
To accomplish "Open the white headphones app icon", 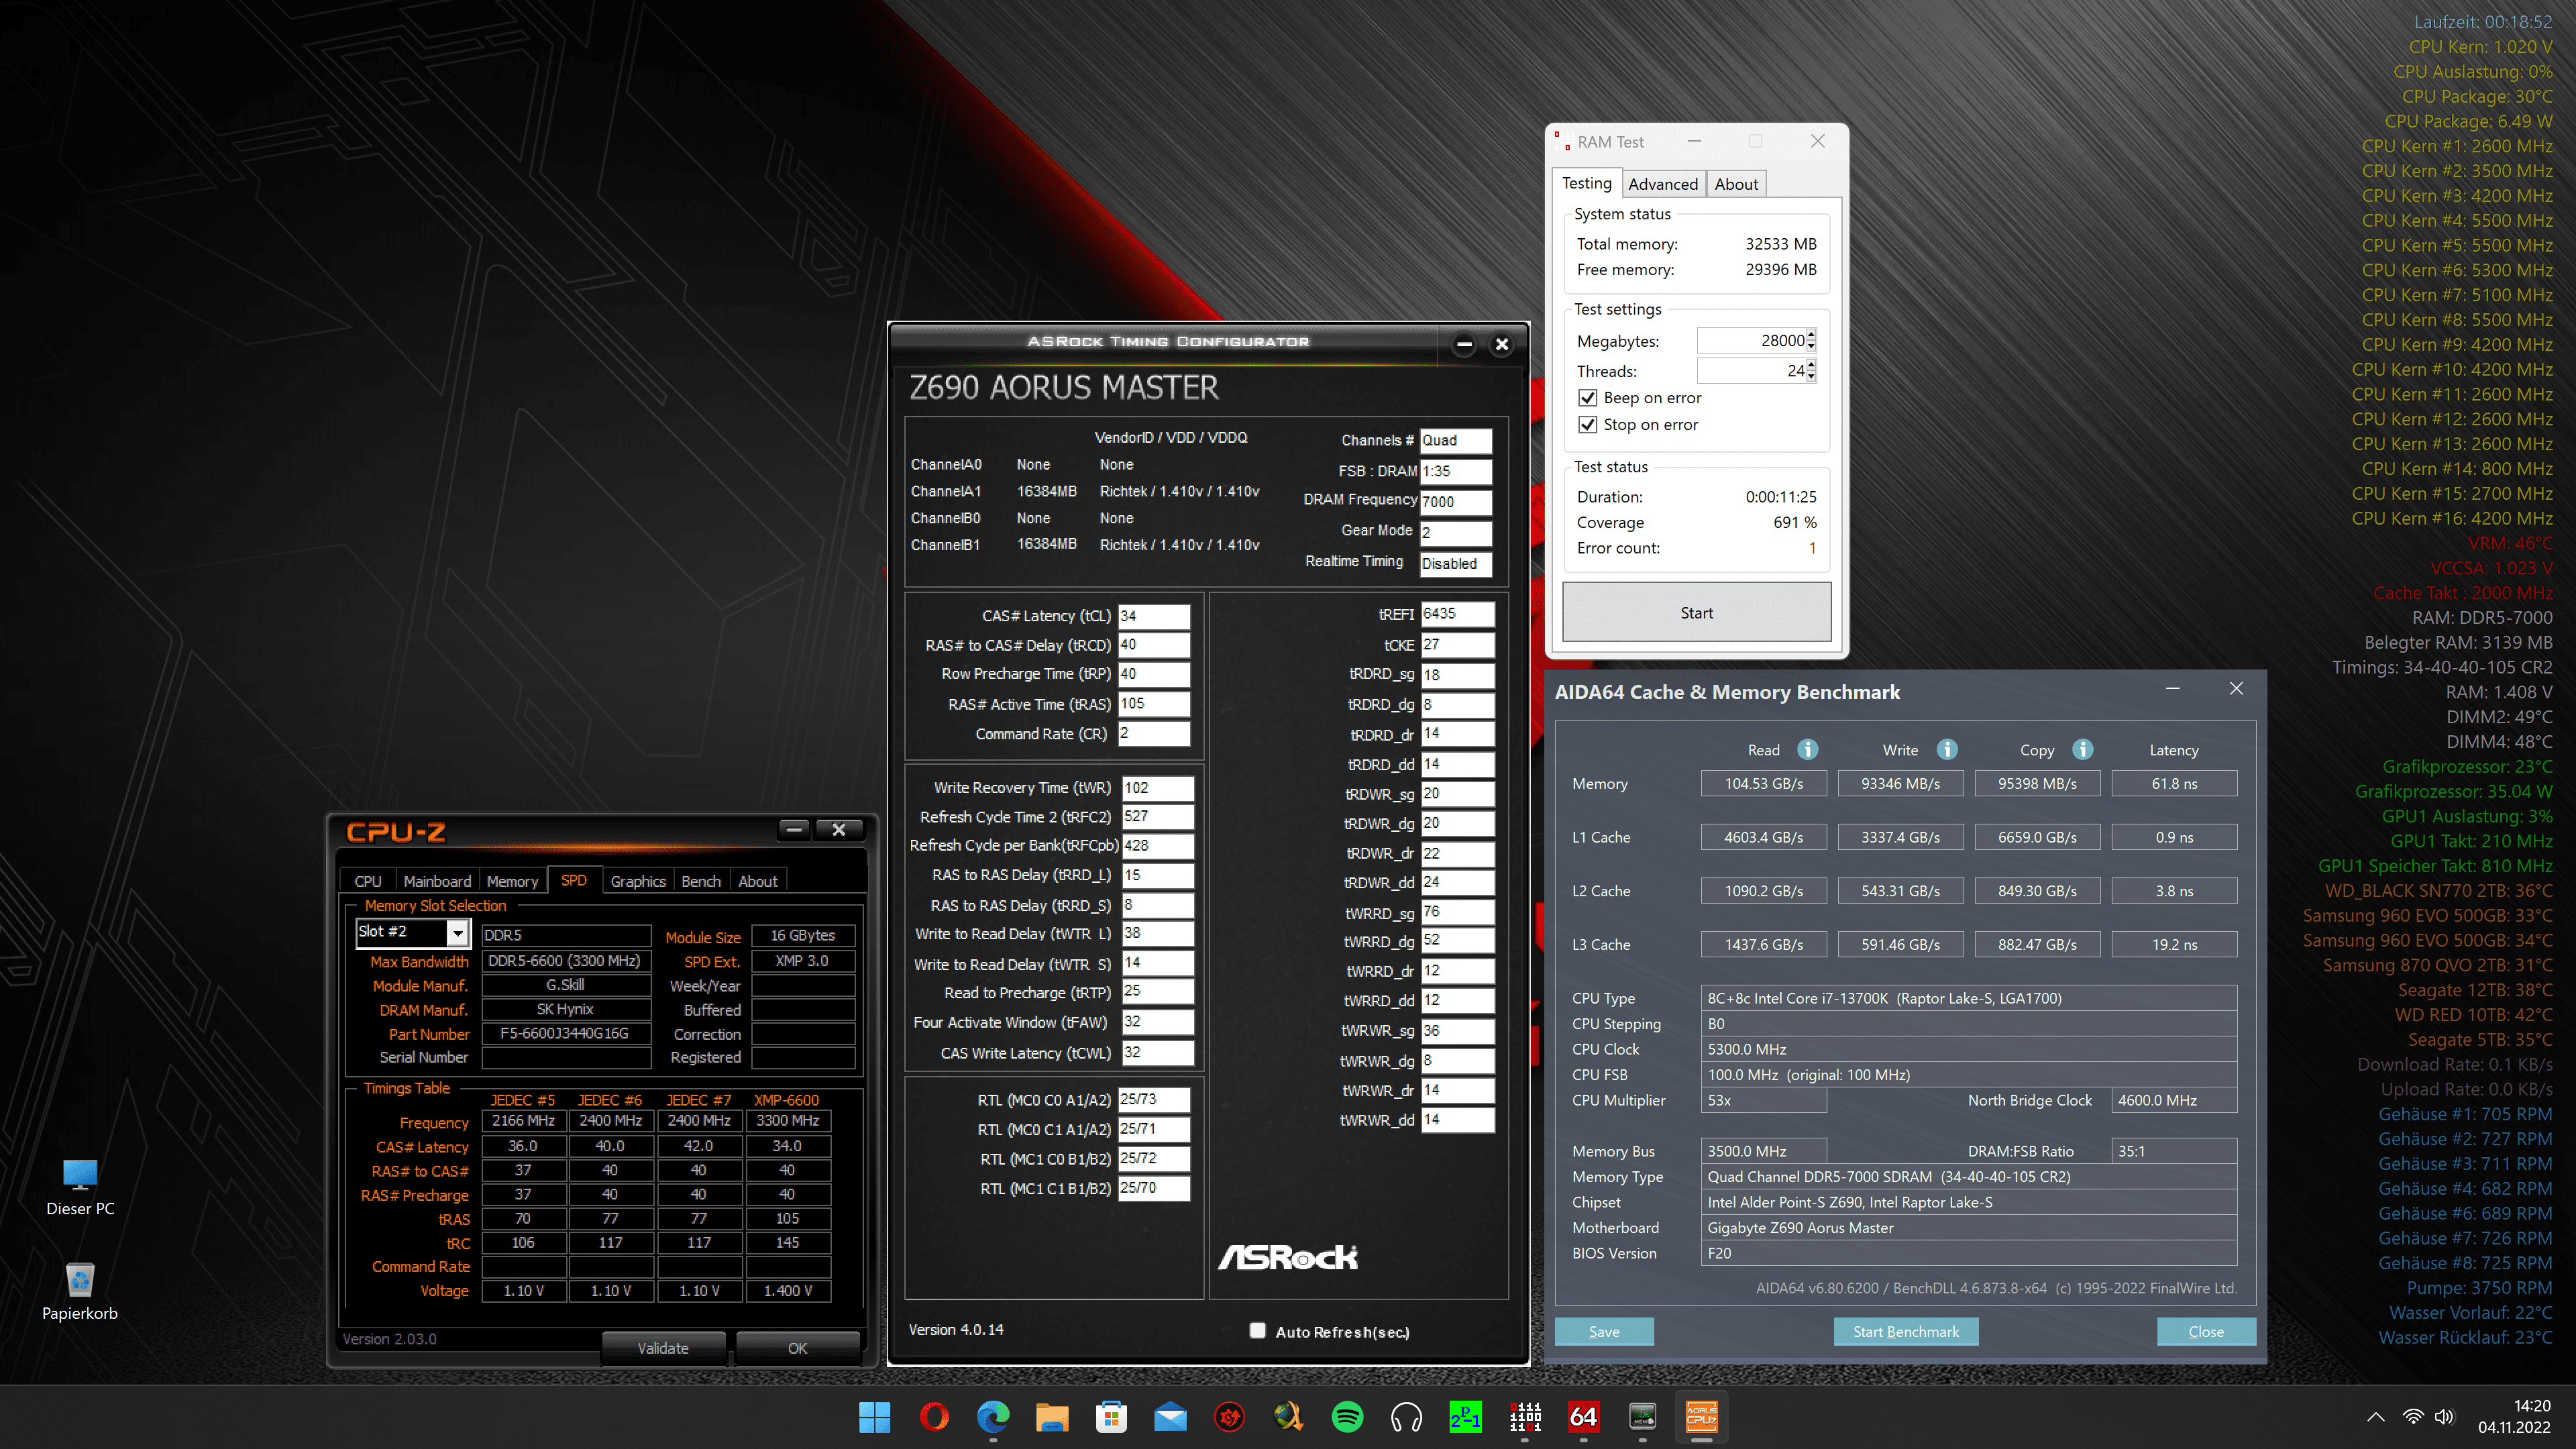I will tap(1406, 1417).
